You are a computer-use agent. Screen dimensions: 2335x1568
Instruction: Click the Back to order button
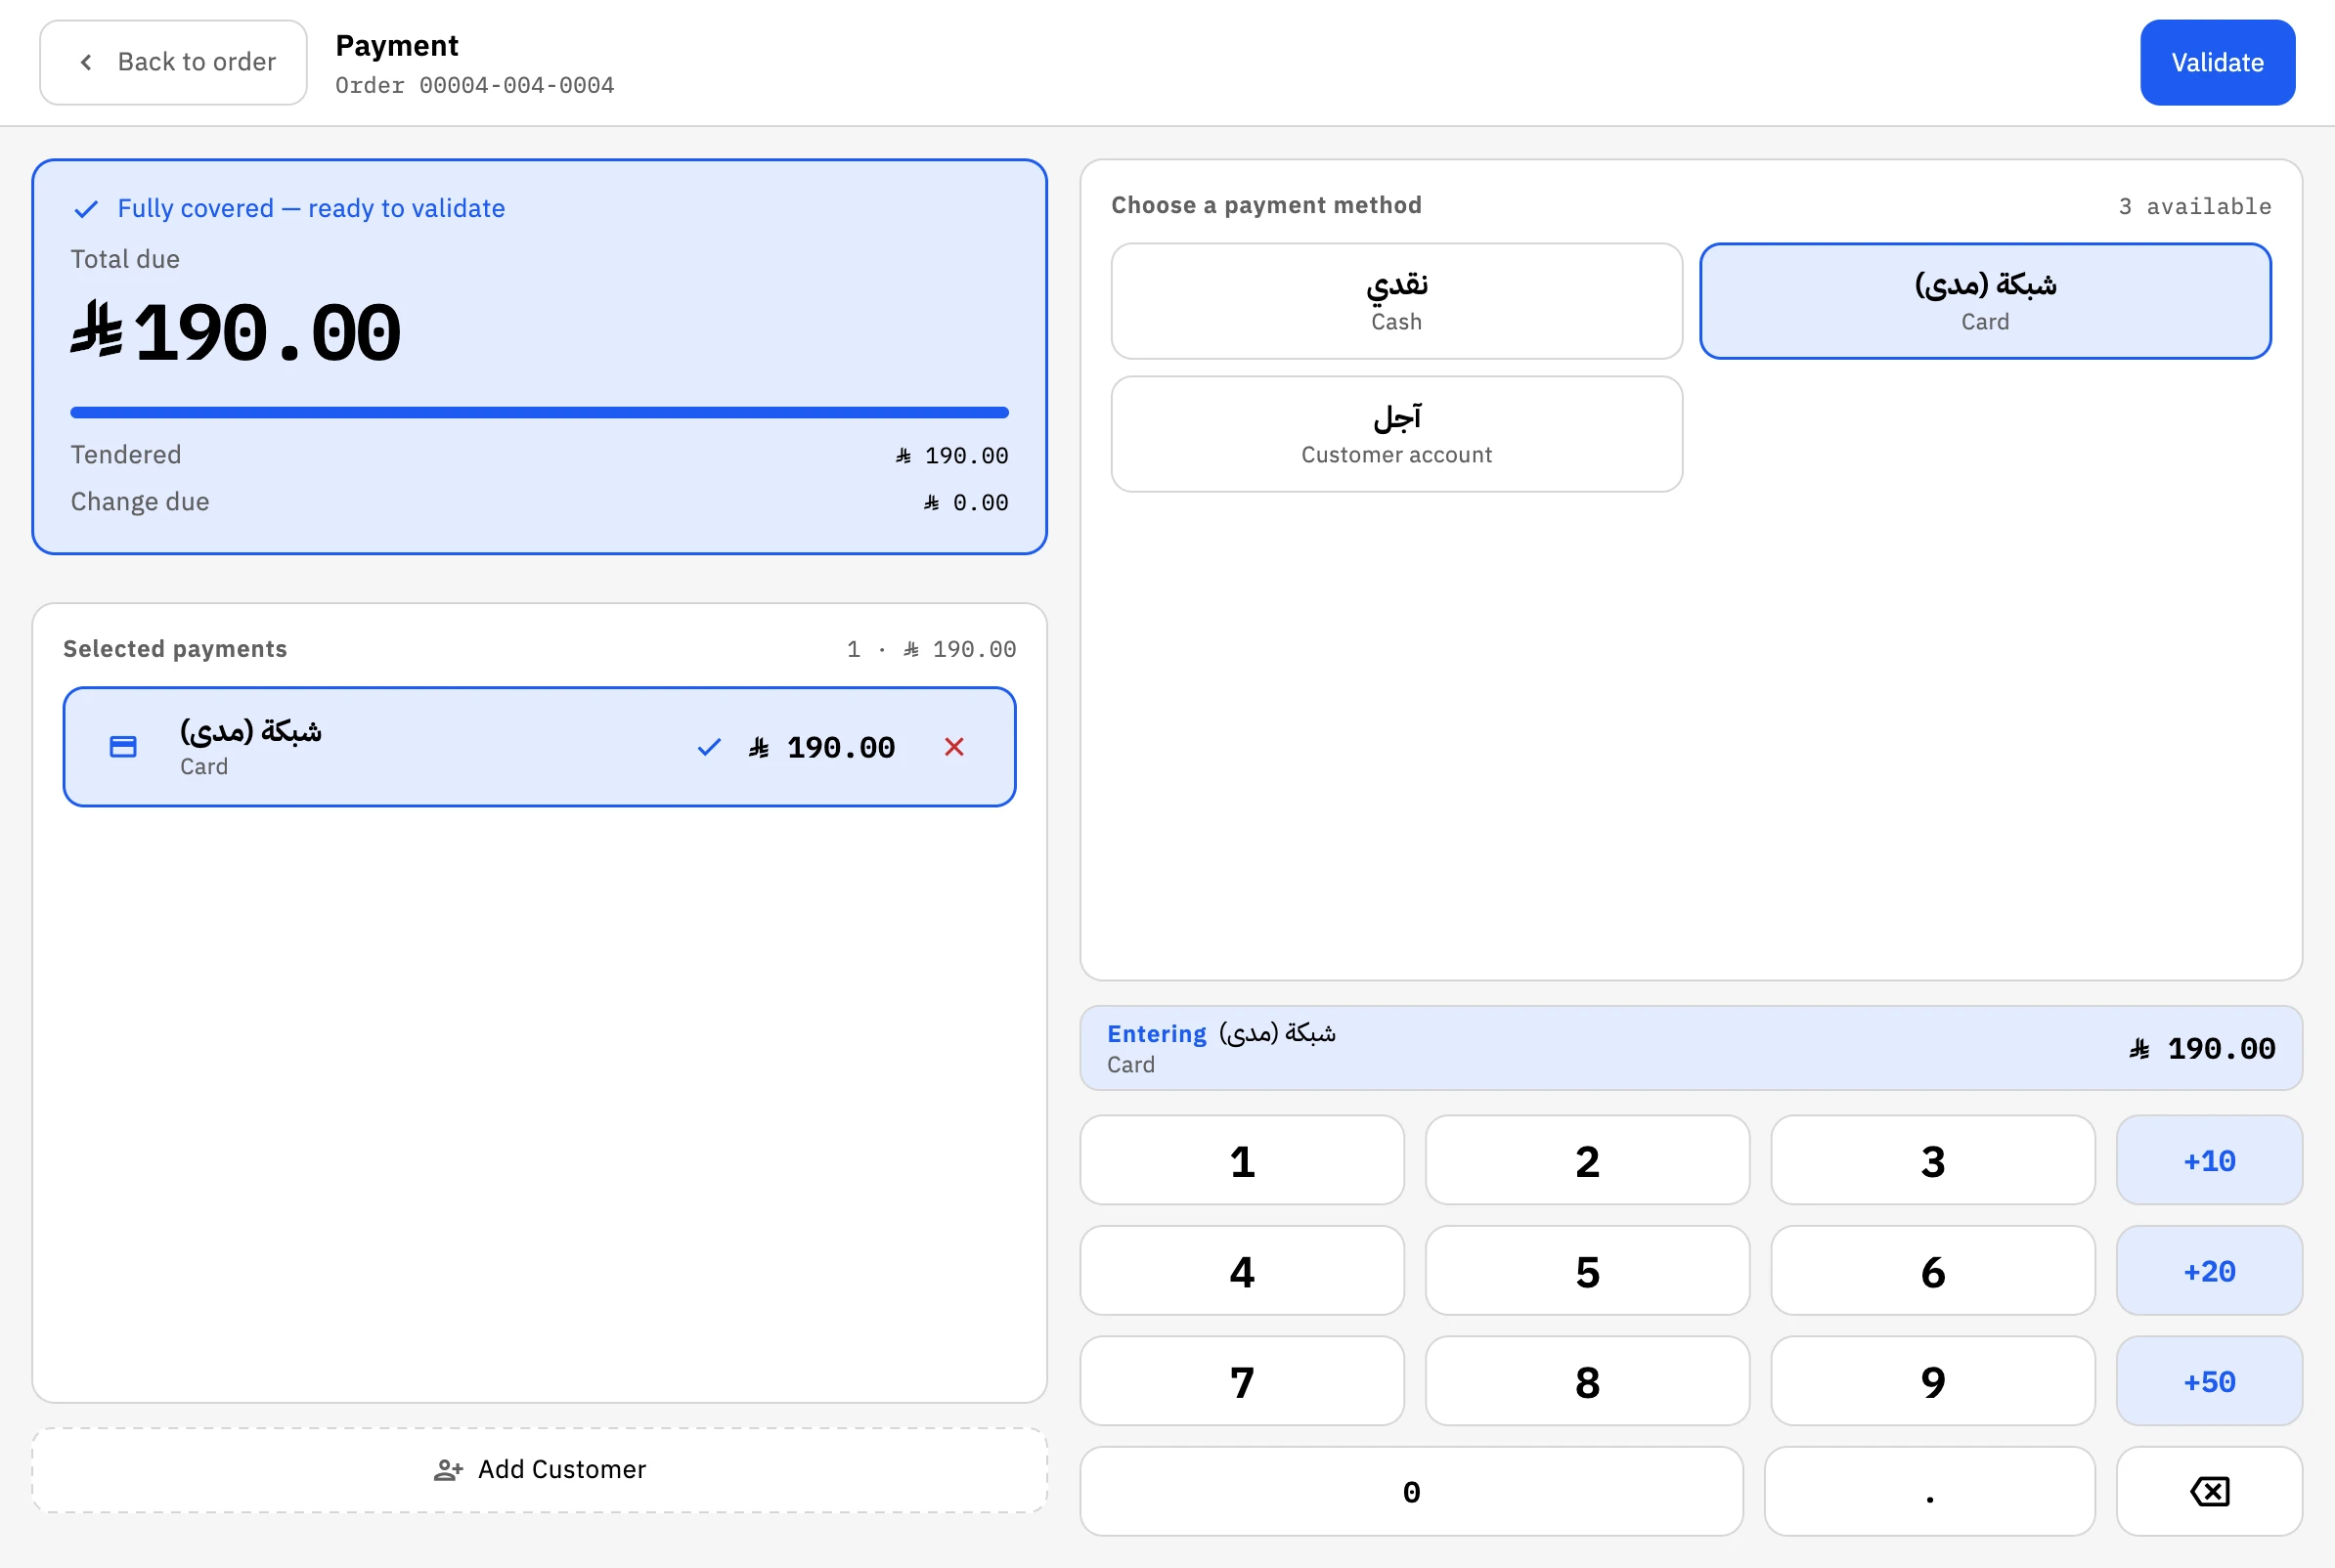[x=173, y=62]
